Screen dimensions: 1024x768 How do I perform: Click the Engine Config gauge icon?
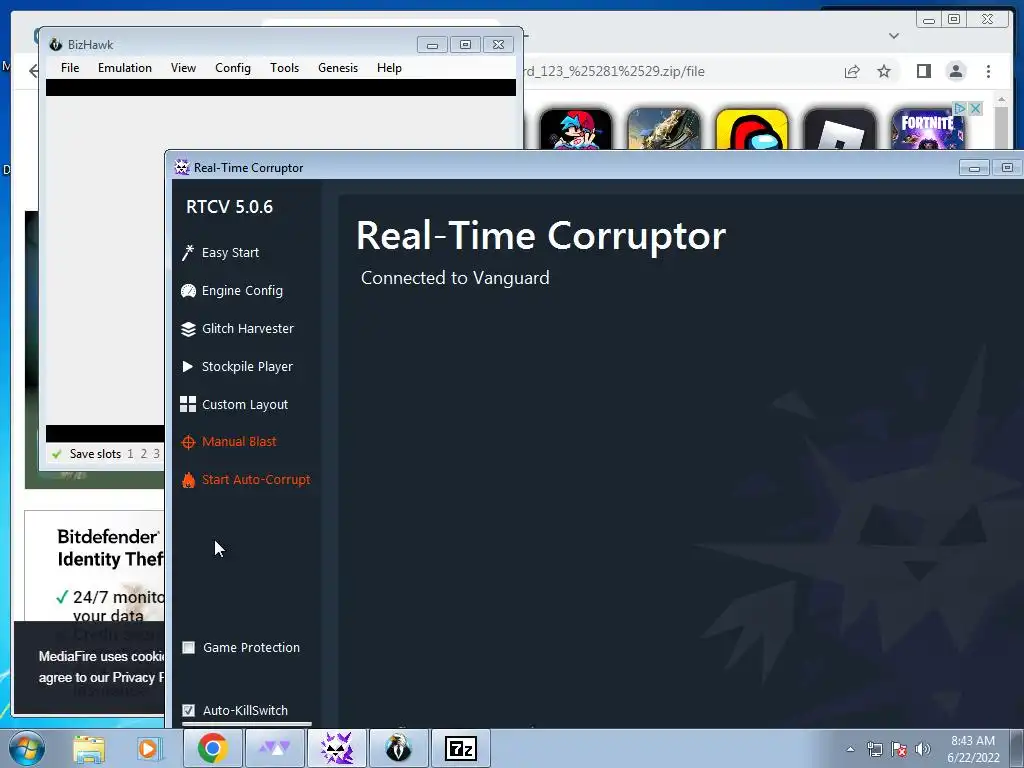coord(188,291)
